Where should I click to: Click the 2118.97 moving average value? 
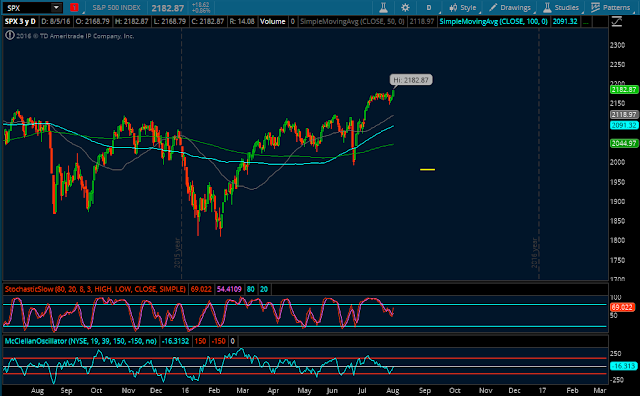[422, 21]
